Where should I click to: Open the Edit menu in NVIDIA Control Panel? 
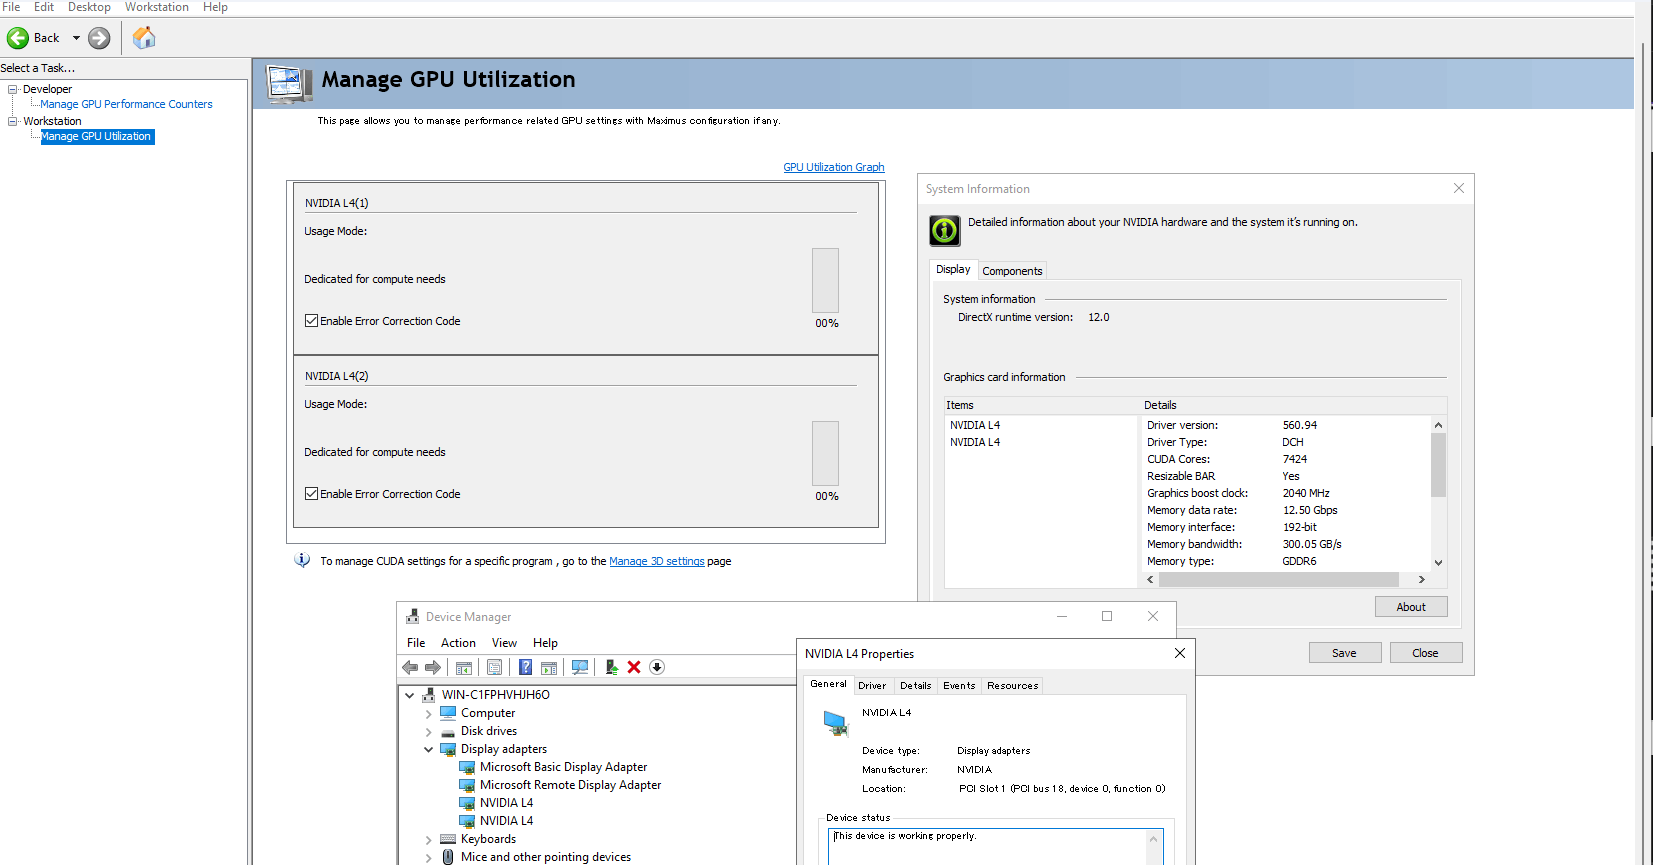(44, 7)
